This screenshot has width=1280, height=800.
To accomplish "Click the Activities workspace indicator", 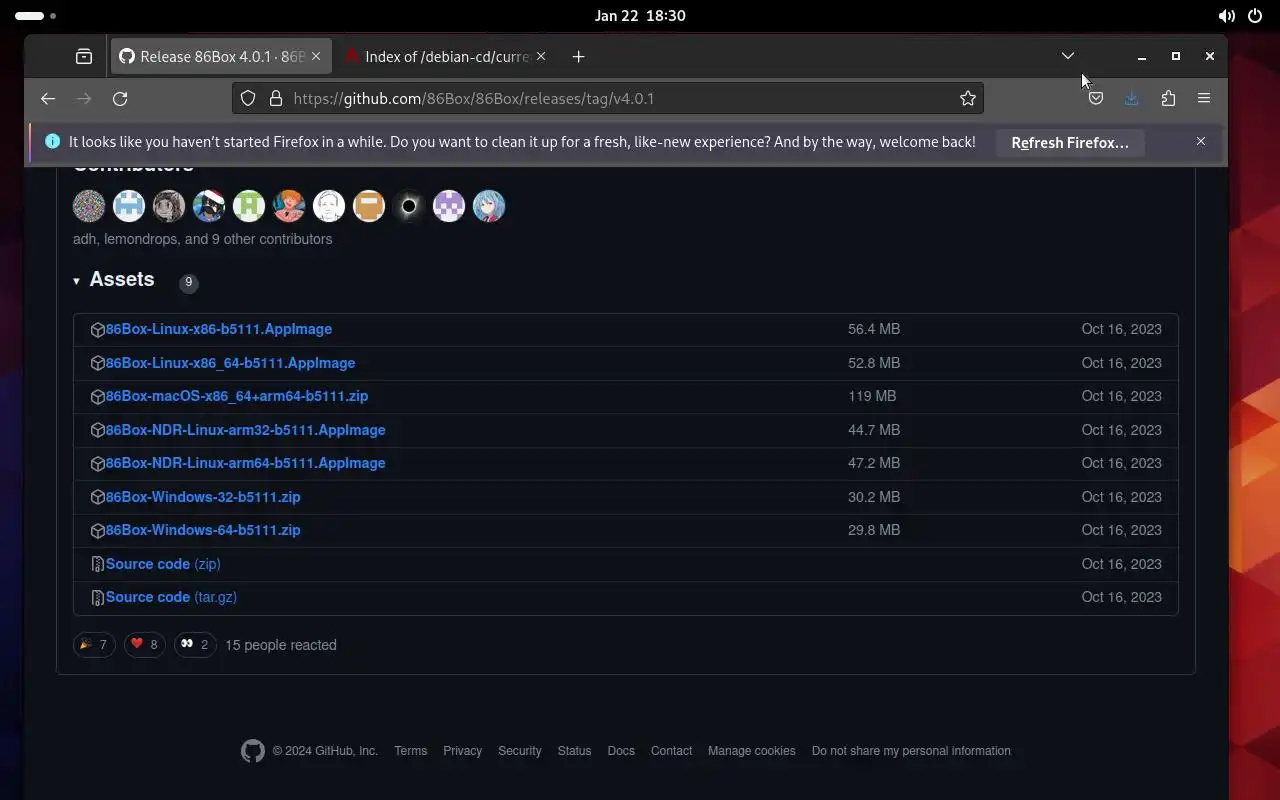I will tap(36, 16).
